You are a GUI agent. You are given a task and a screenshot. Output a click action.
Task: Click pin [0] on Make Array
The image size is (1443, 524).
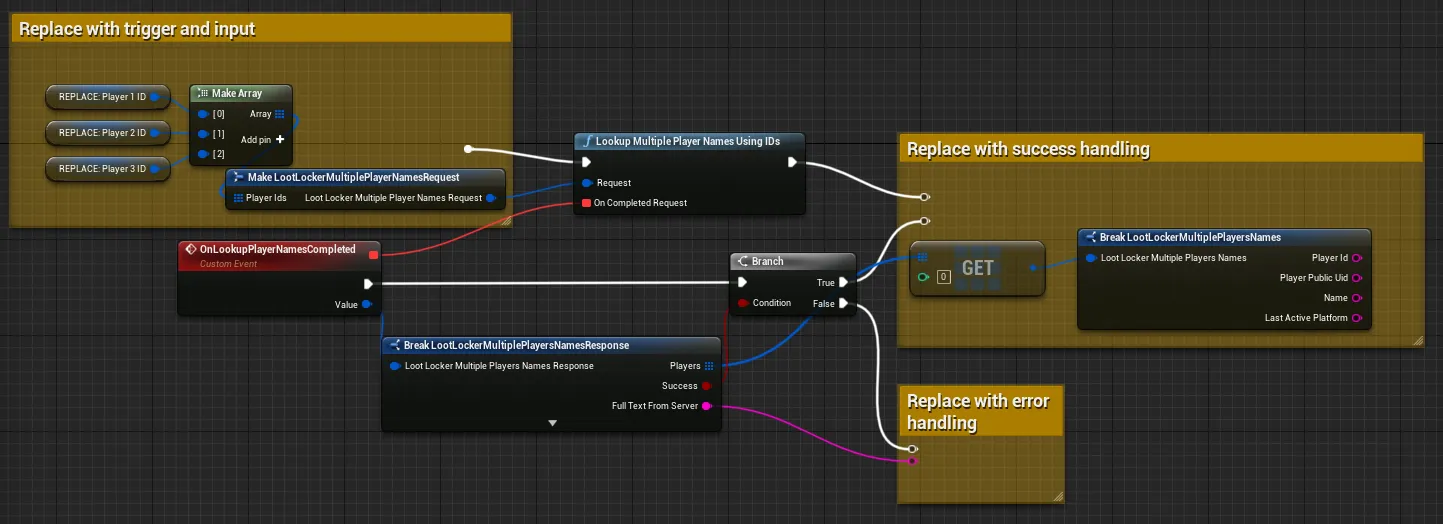click(203, 114)
